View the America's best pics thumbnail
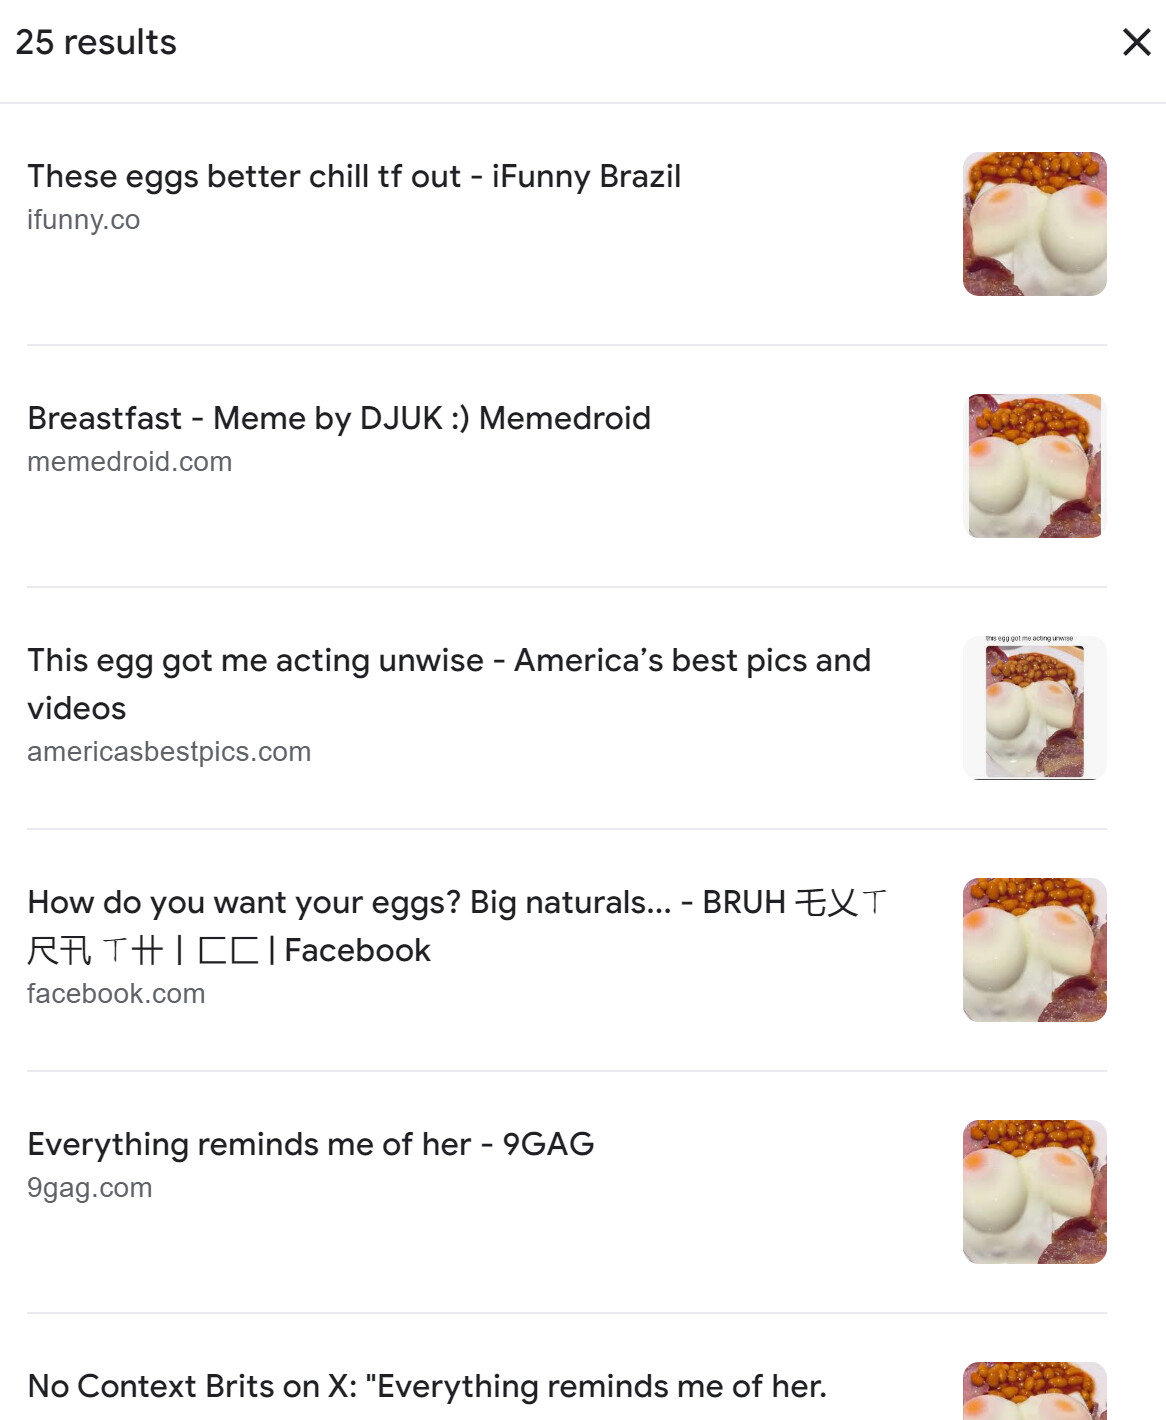Image resolution: width=1166 pixels, height=1420 pixels. tap(1034, 708)
